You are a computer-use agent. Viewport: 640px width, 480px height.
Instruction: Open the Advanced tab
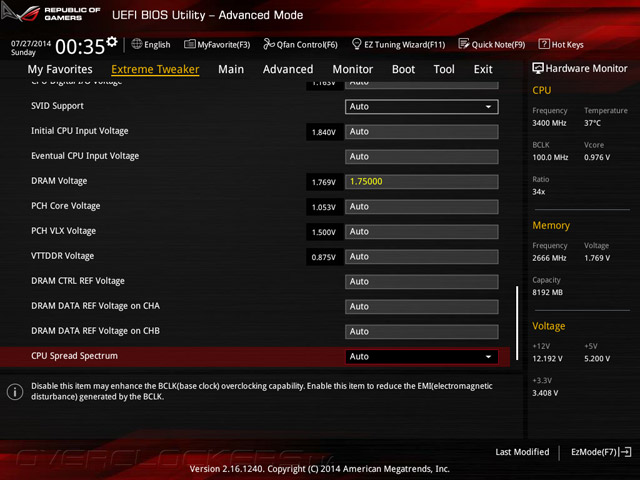(288, 69)
